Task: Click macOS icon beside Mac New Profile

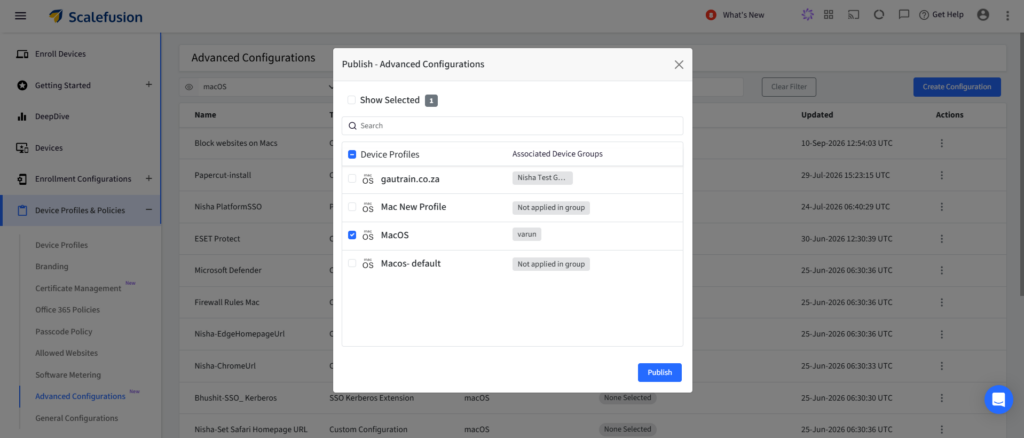Action: pyautogui.click(x=368, y=207)
